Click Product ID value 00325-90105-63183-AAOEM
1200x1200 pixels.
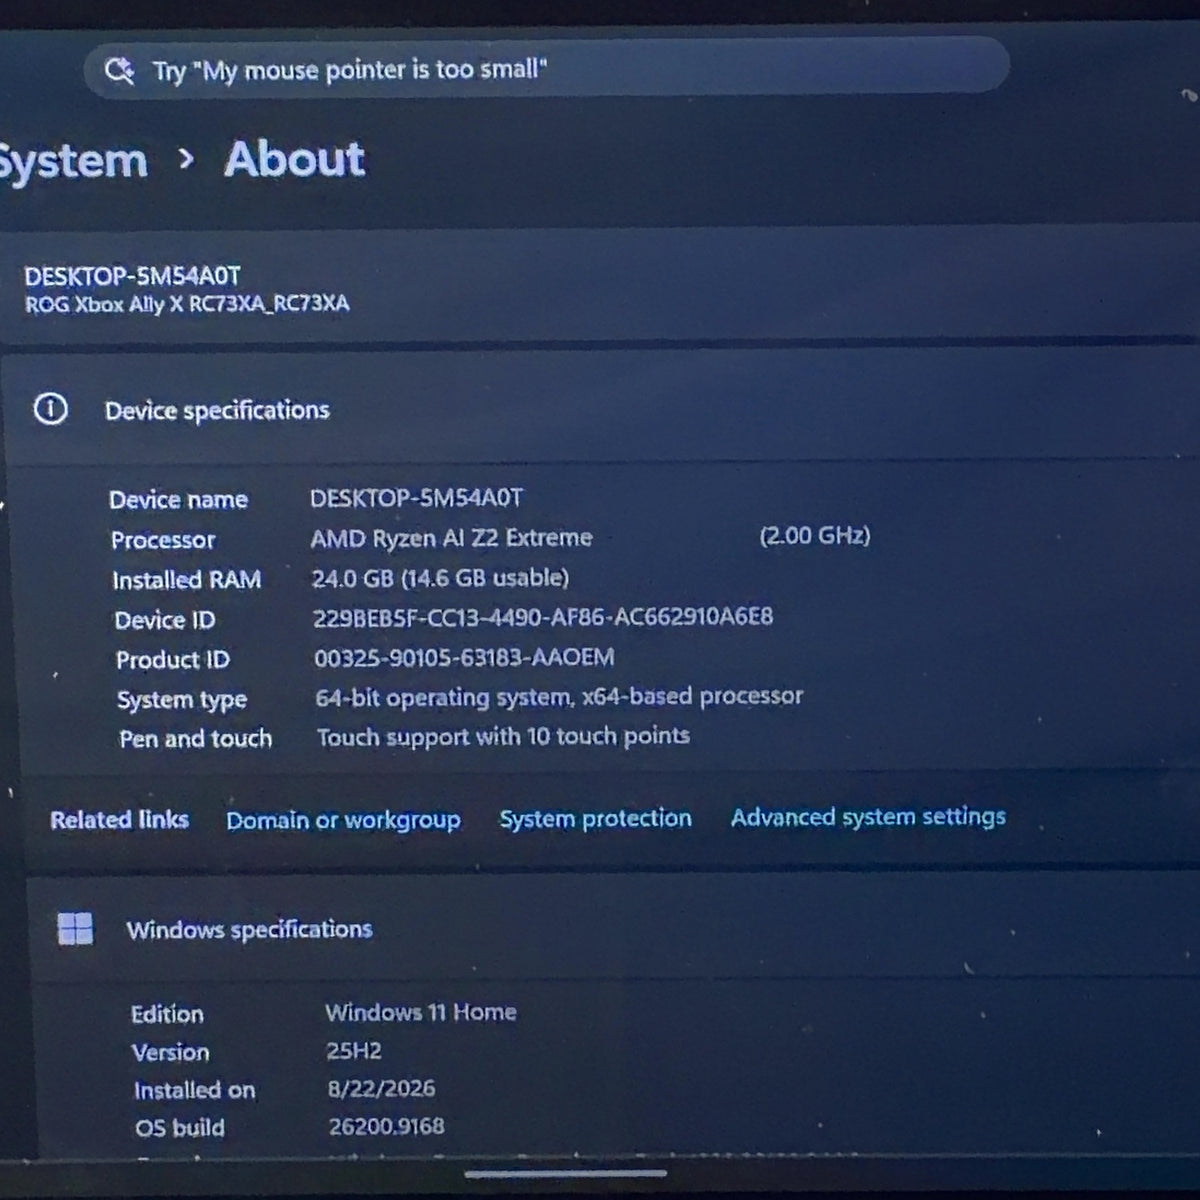464,658
